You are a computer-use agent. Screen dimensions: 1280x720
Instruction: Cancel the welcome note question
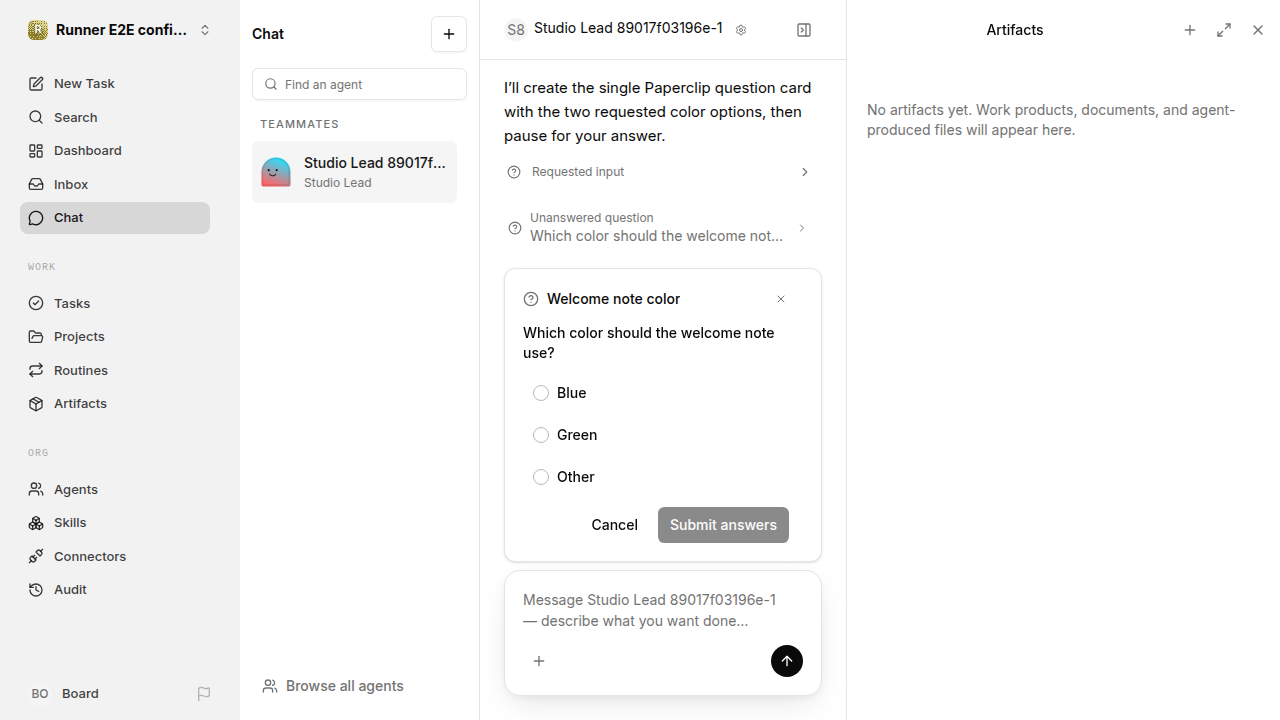click(614, 525)
